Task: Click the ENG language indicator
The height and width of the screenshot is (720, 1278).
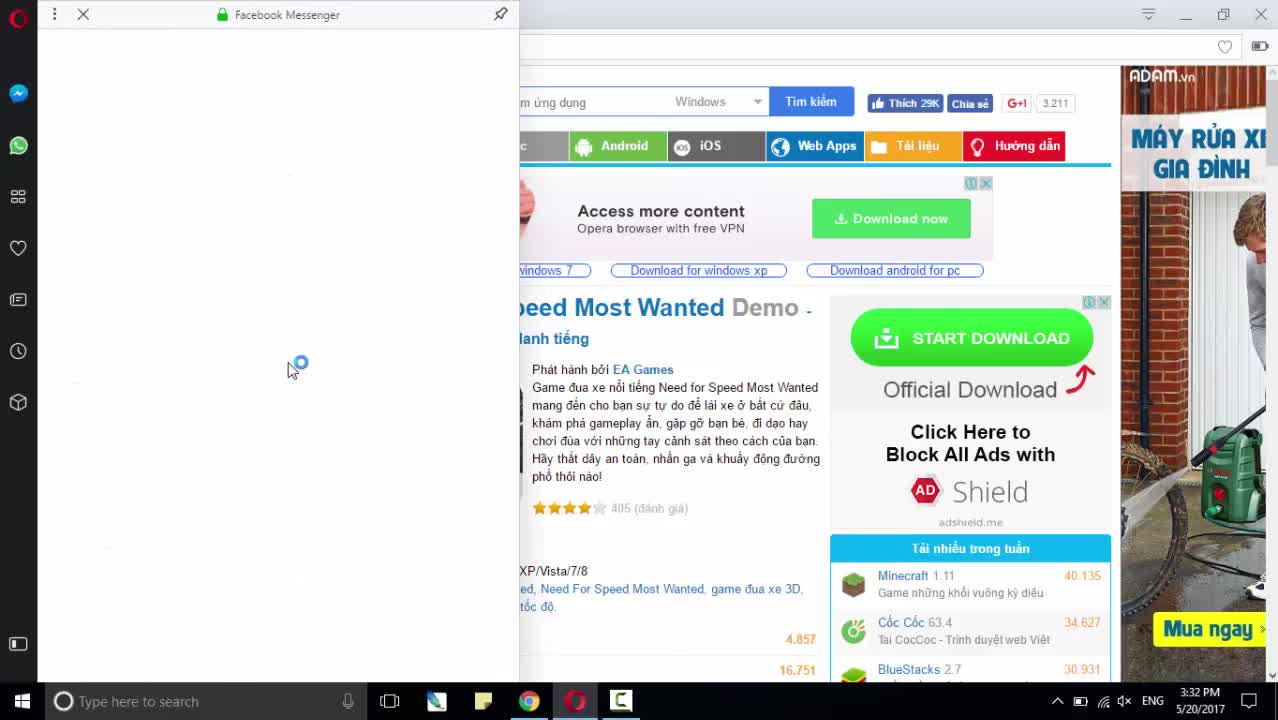Action: click(x=1153, y=701)
